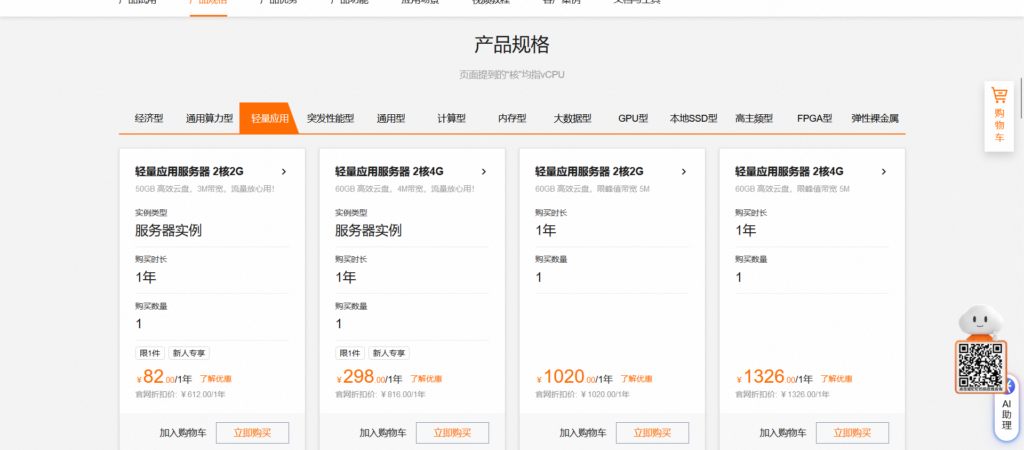The image size is (1024, 450).
Task: Select the 通用算力型 tab
Action: pos(209,118)
